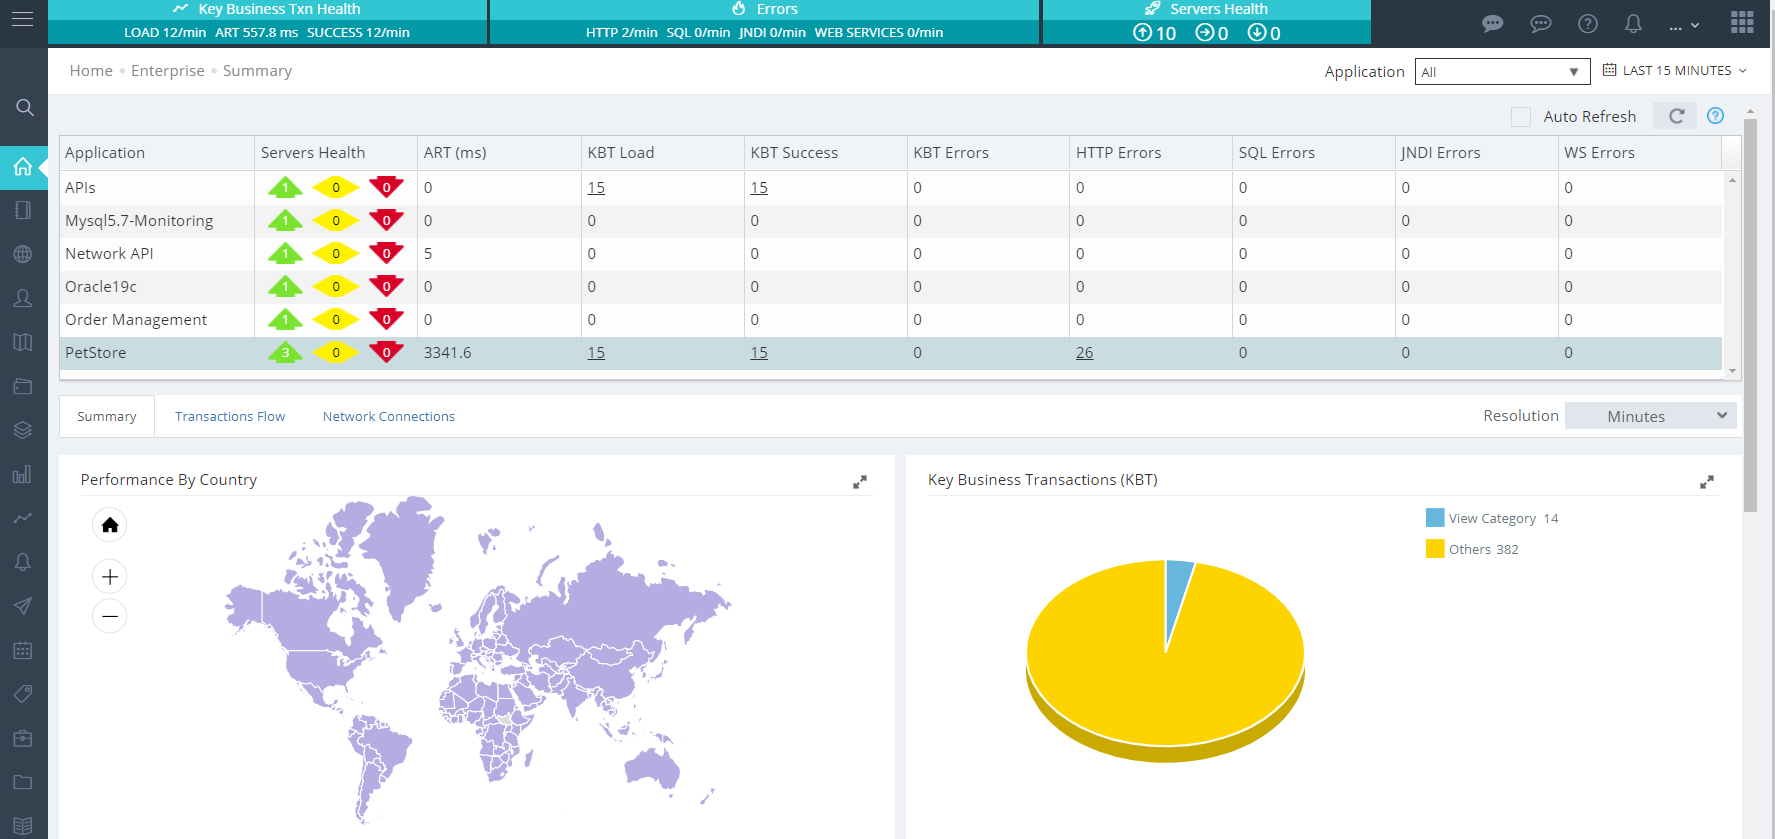Image resolution: width=1775 pixels, height=839 pixels.
Task: Click the search magnifier in sidebar
Action: (x=25, y=107)
